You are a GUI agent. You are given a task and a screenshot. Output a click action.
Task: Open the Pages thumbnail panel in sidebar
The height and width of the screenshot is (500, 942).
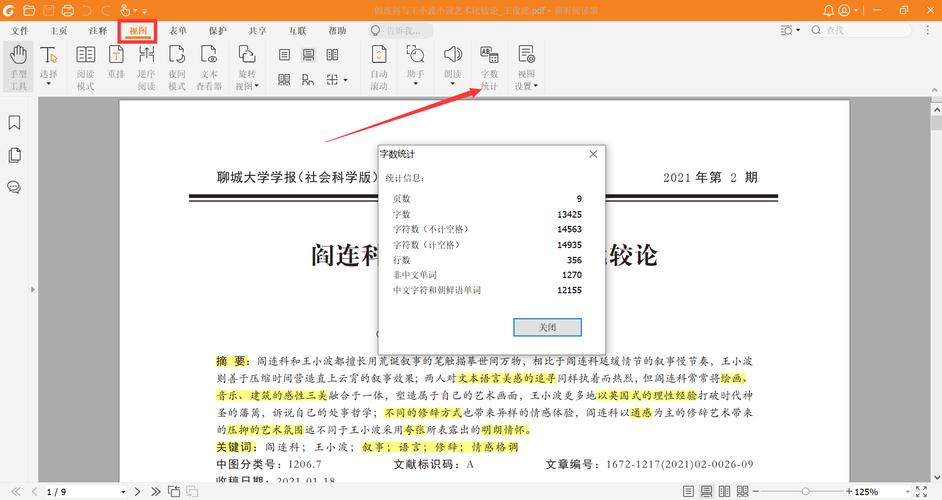tap(14, 155)
